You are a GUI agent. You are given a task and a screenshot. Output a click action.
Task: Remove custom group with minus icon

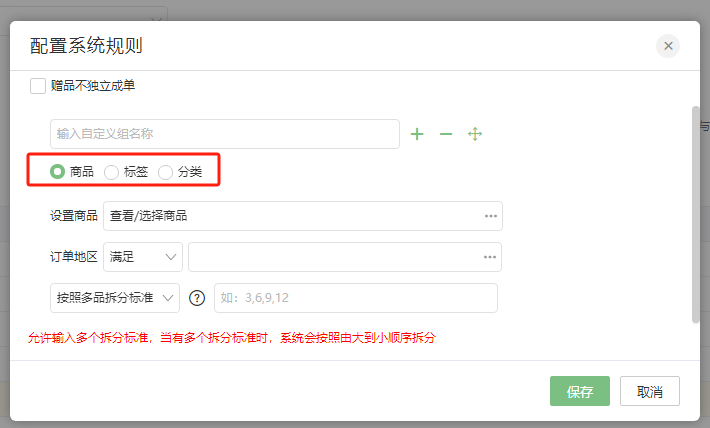click(446, 134)
